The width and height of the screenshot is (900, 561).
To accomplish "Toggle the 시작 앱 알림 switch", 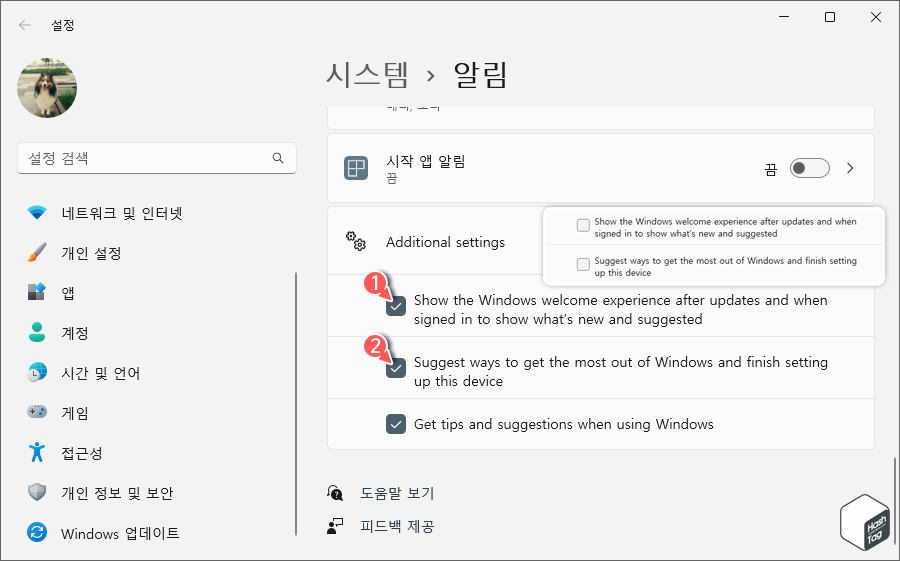I will tap(809, 168).
